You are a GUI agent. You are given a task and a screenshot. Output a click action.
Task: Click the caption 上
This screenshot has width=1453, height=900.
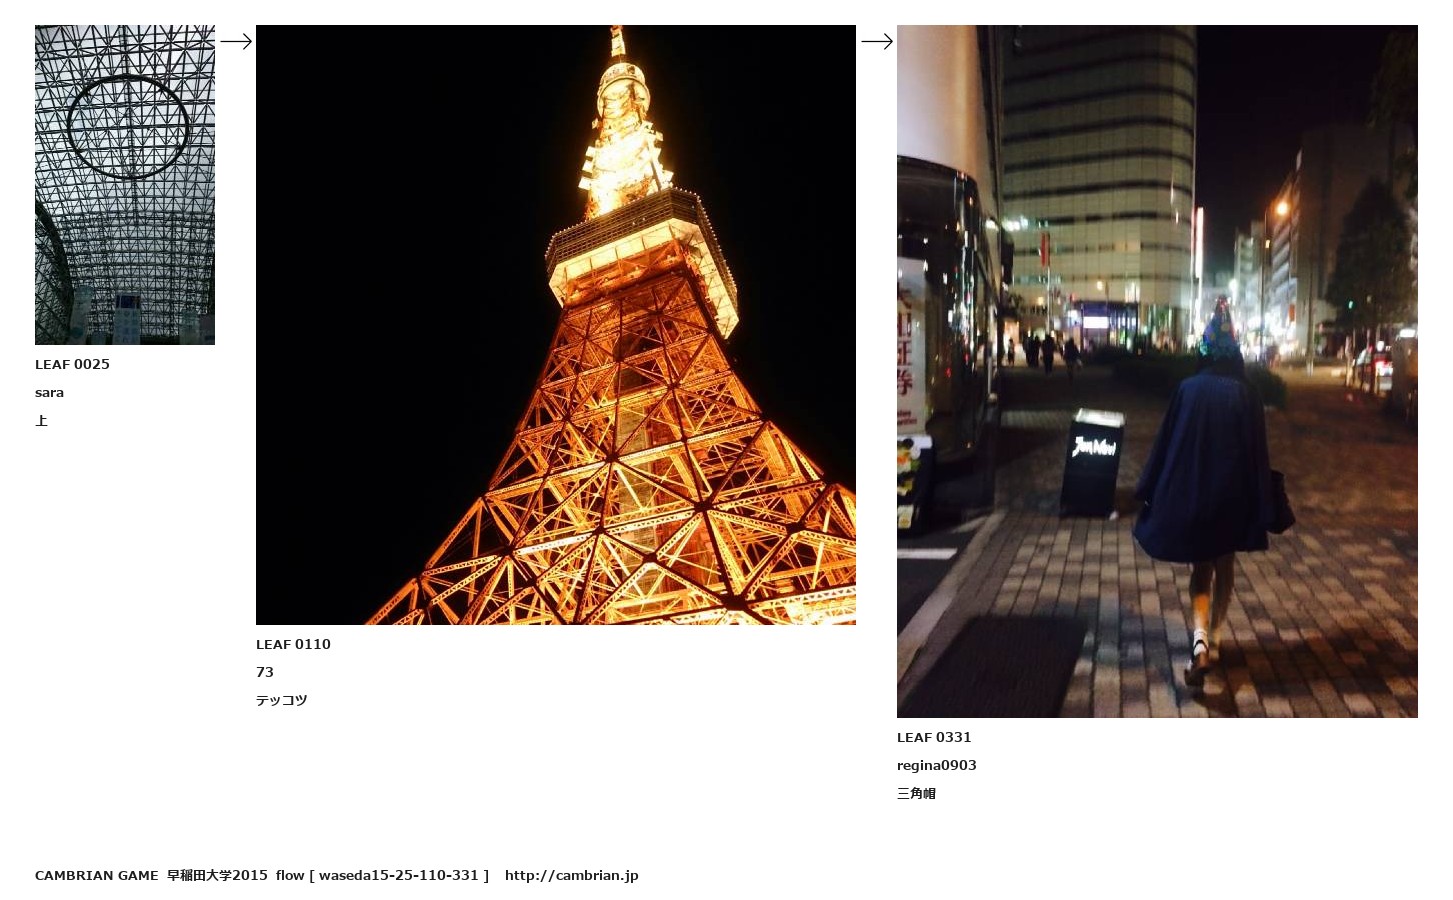tap(41, 420)
